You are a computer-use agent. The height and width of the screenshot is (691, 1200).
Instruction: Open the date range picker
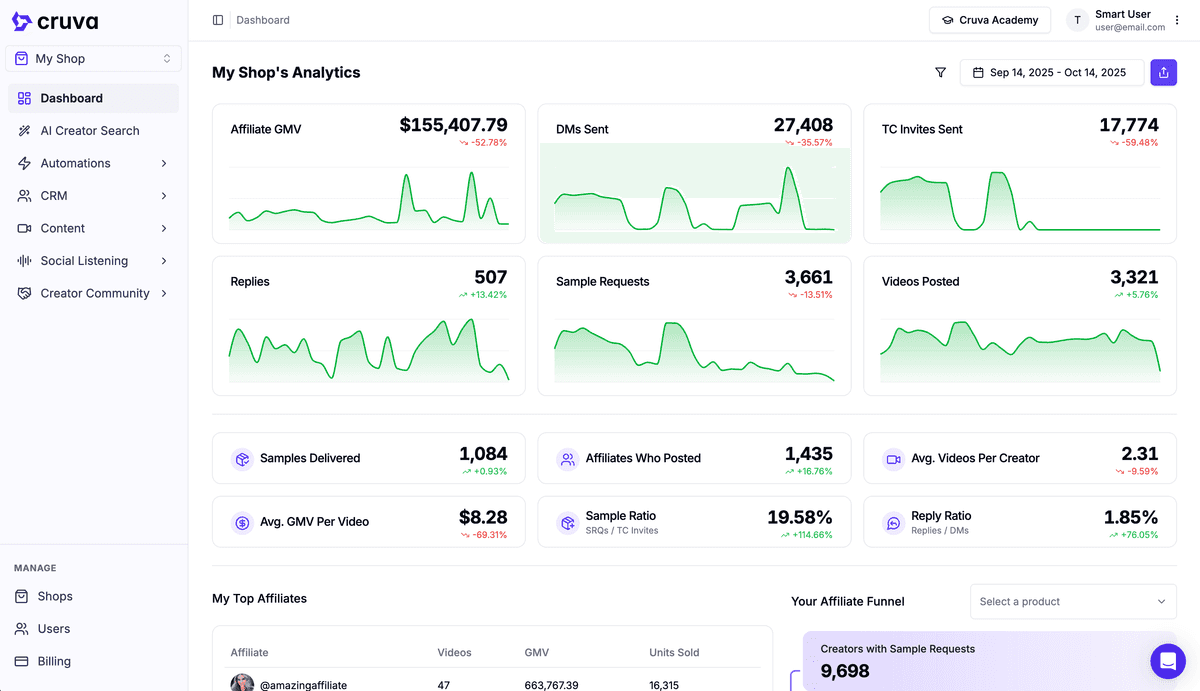click(x=1051, y=73)
